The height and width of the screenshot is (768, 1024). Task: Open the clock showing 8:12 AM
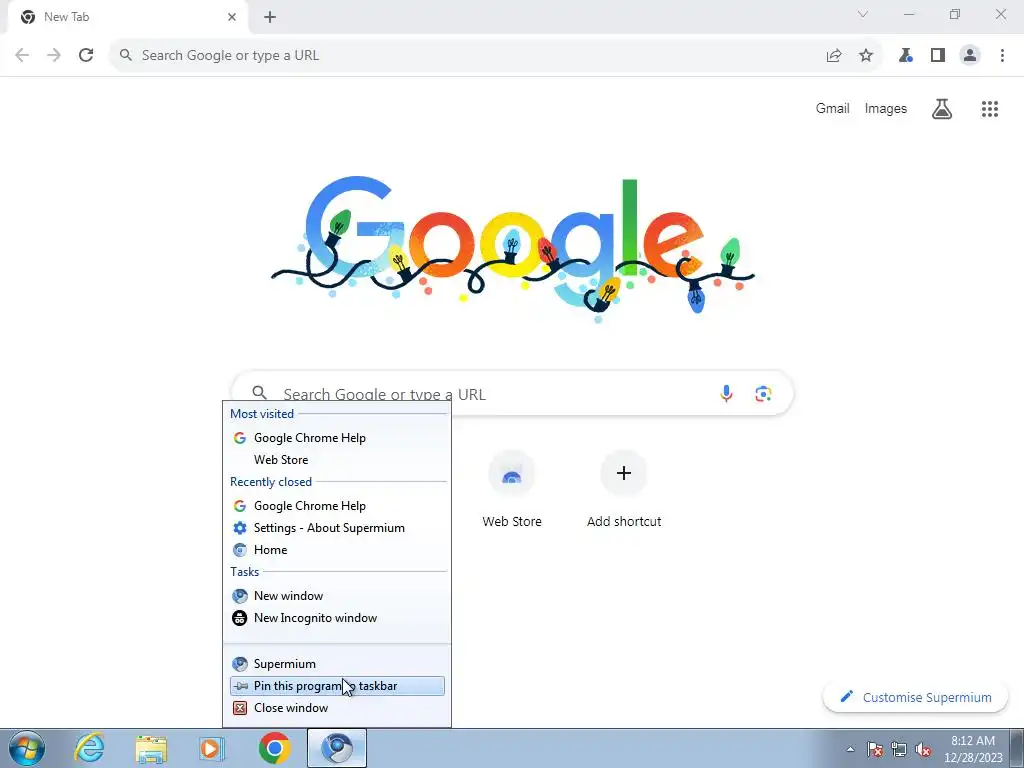click(973, 749)
